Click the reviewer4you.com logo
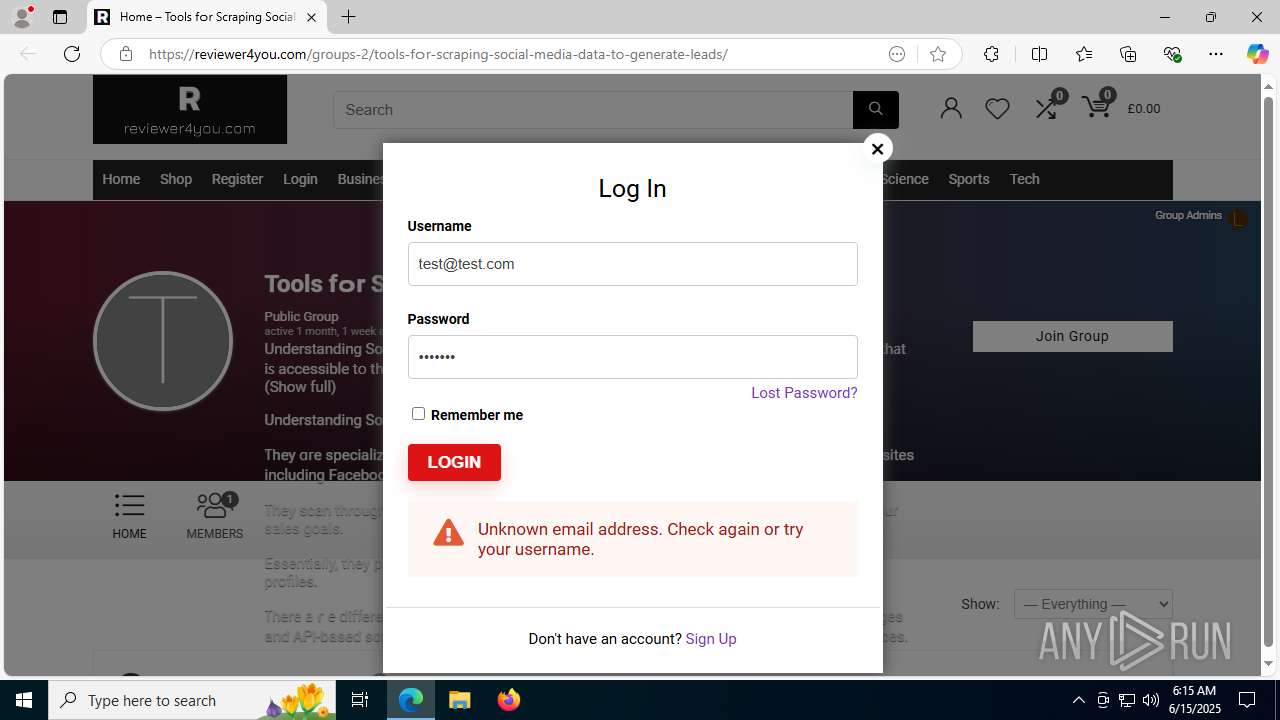1280x720 pixels. (190, 110)
